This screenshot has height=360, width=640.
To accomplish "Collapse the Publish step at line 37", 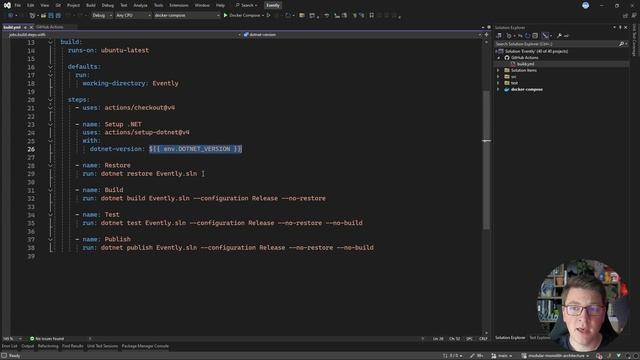I will pyautogui.click(x=50, y=239).
